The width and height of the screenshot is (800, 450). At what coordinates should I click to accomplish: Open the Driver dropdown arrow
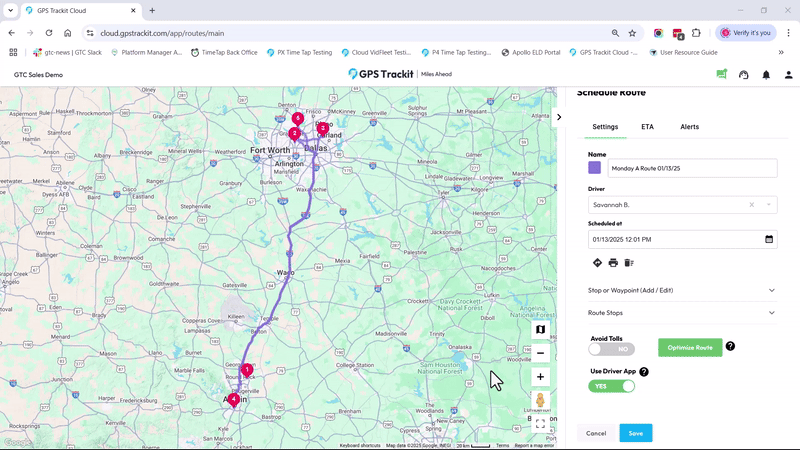(x=768, y=205)
